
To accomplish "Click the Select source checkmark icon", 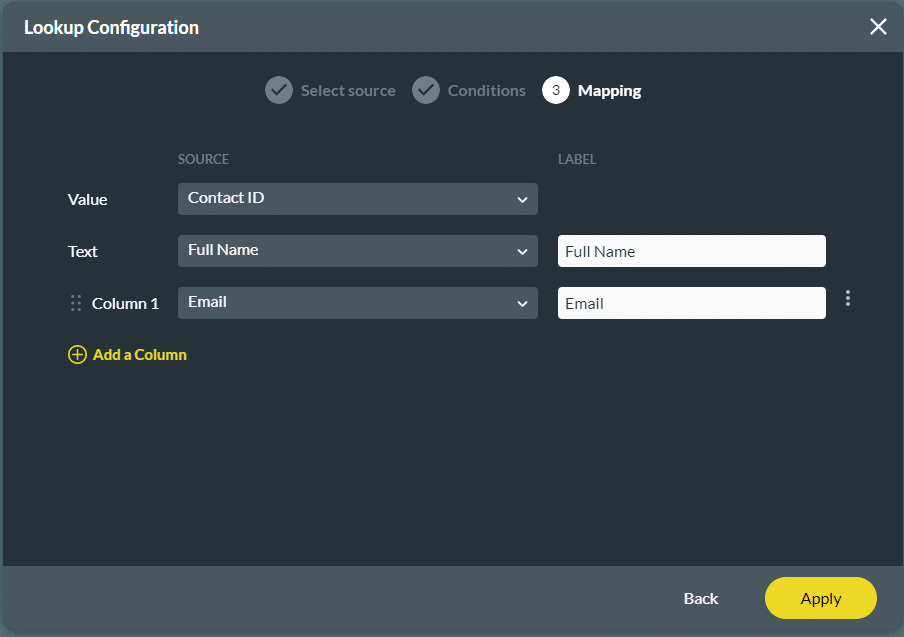I will (x=279, y=91).
